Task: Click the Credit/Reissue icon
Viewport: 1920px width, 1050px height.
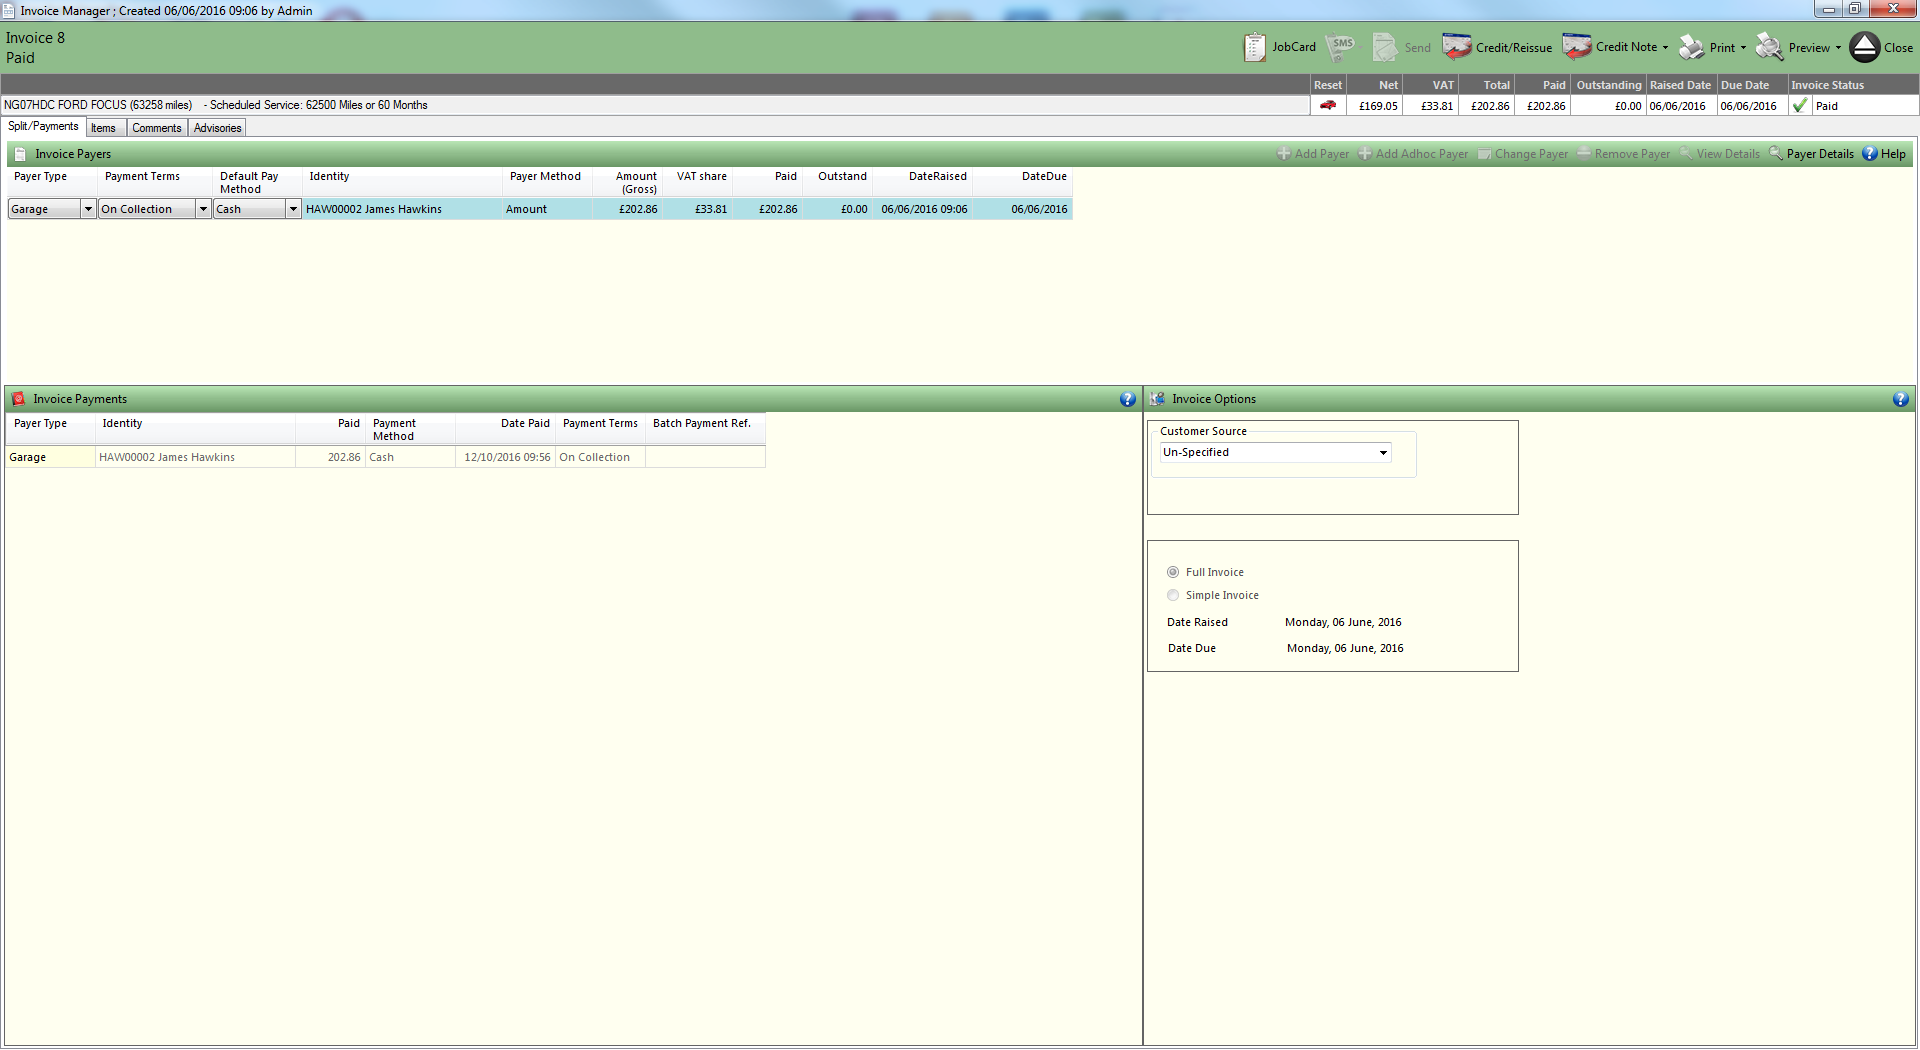Action: 1457,47
